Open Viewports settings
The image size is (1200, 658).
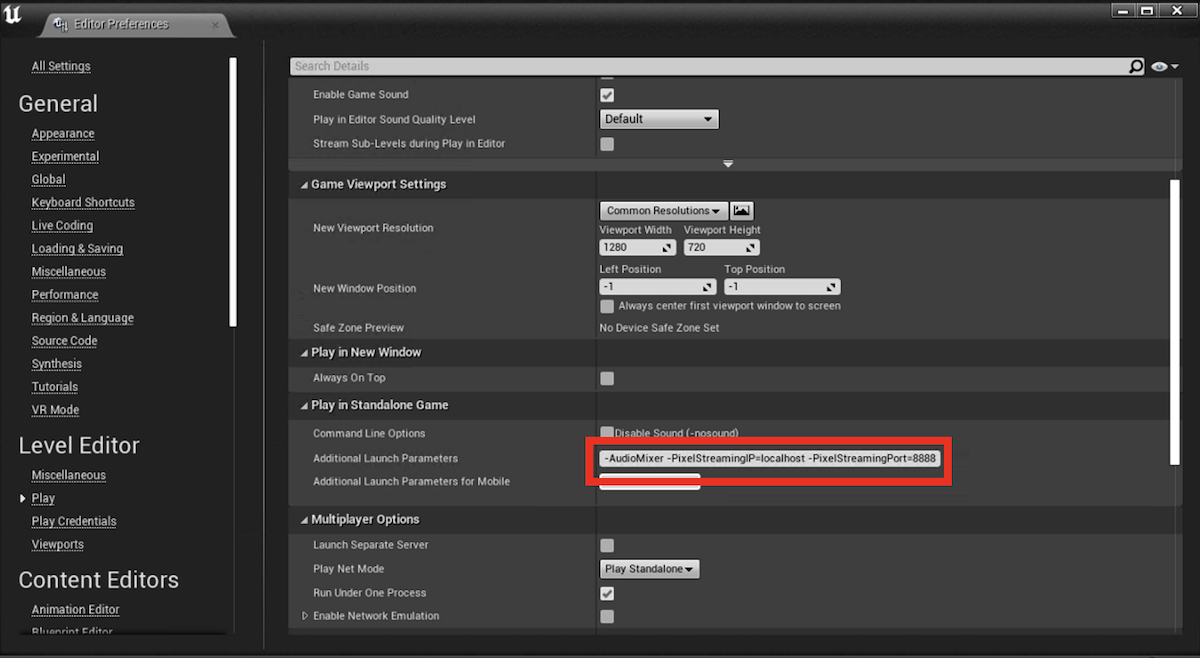pos(57,545)
